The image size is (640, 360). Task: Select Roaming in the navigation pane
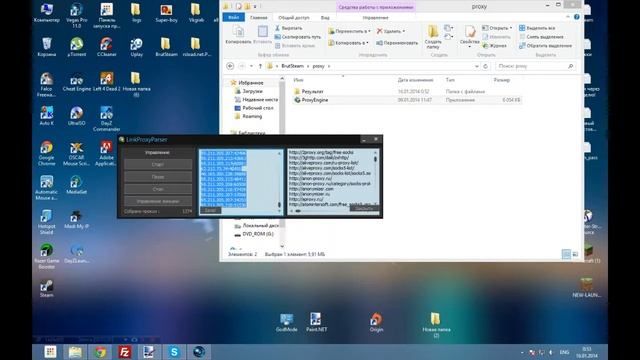click(x=249, y=116)
